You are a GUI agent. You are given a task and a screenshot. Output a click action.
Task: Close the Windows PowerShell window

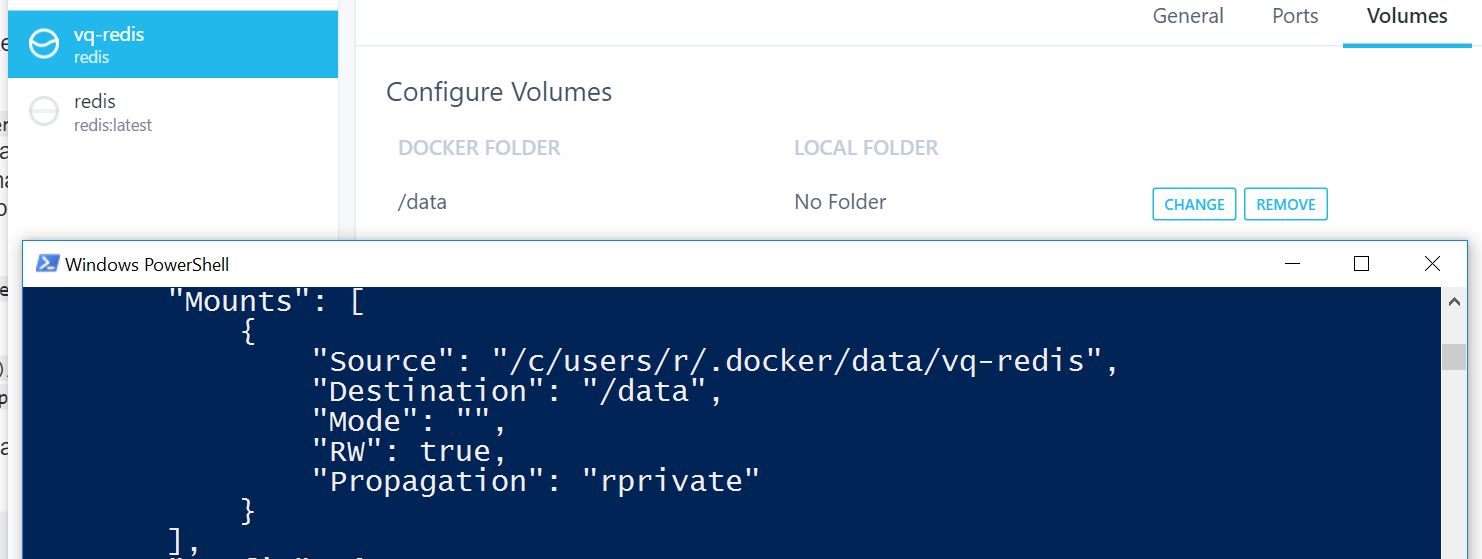click(1432, 264)
